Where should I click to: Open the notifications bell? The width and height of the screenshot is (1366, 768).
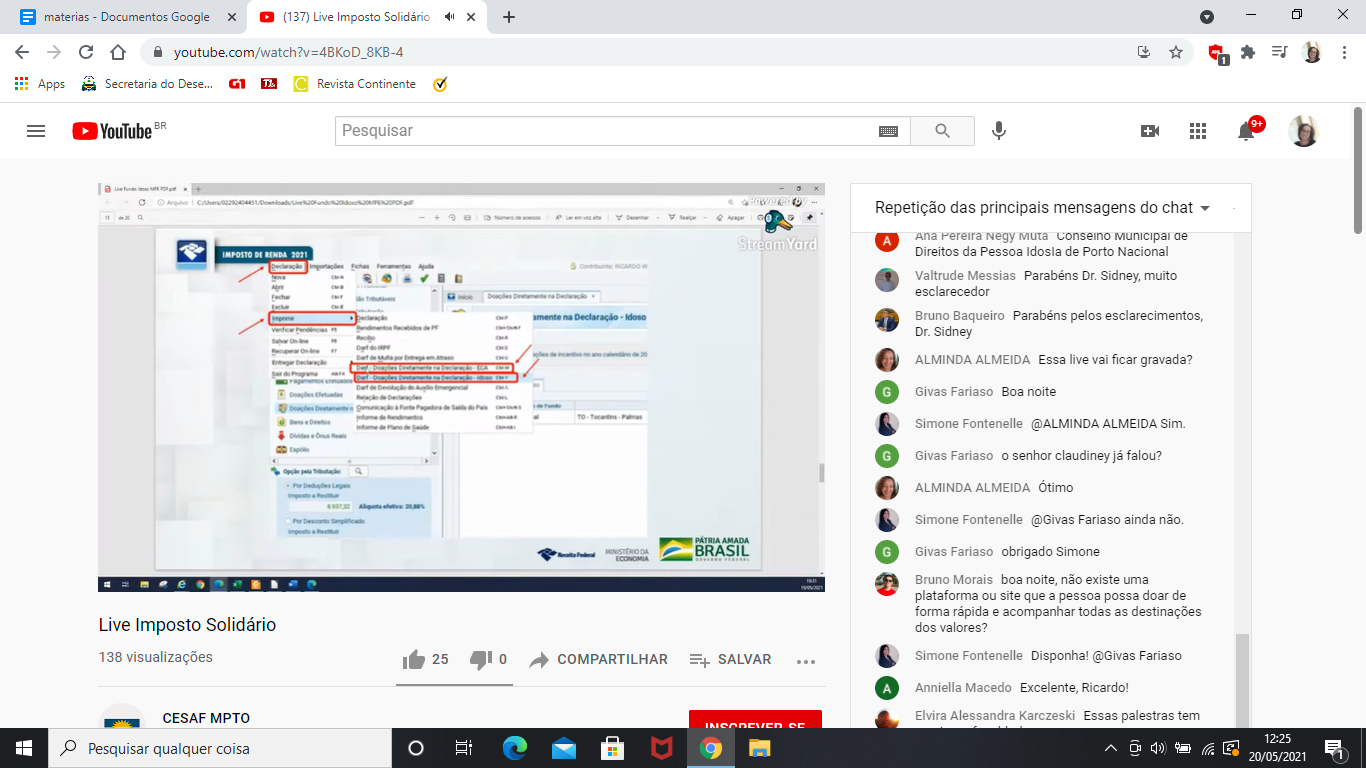1246,131
